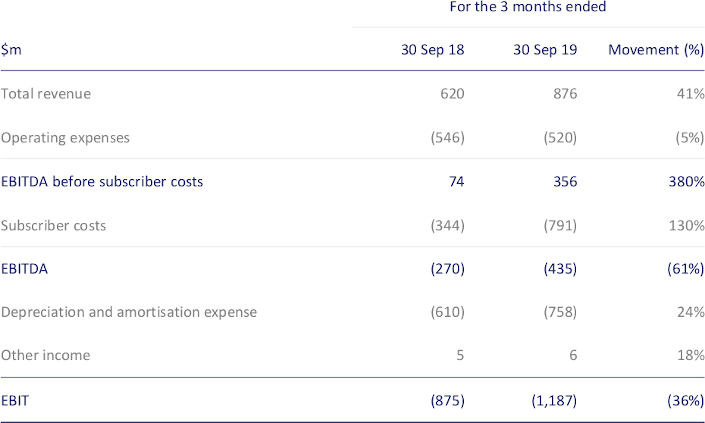The height and width of the screenshot is (423, 705).
Task: Select the "Movement (%)" column header
Action: tap(656, 50)
